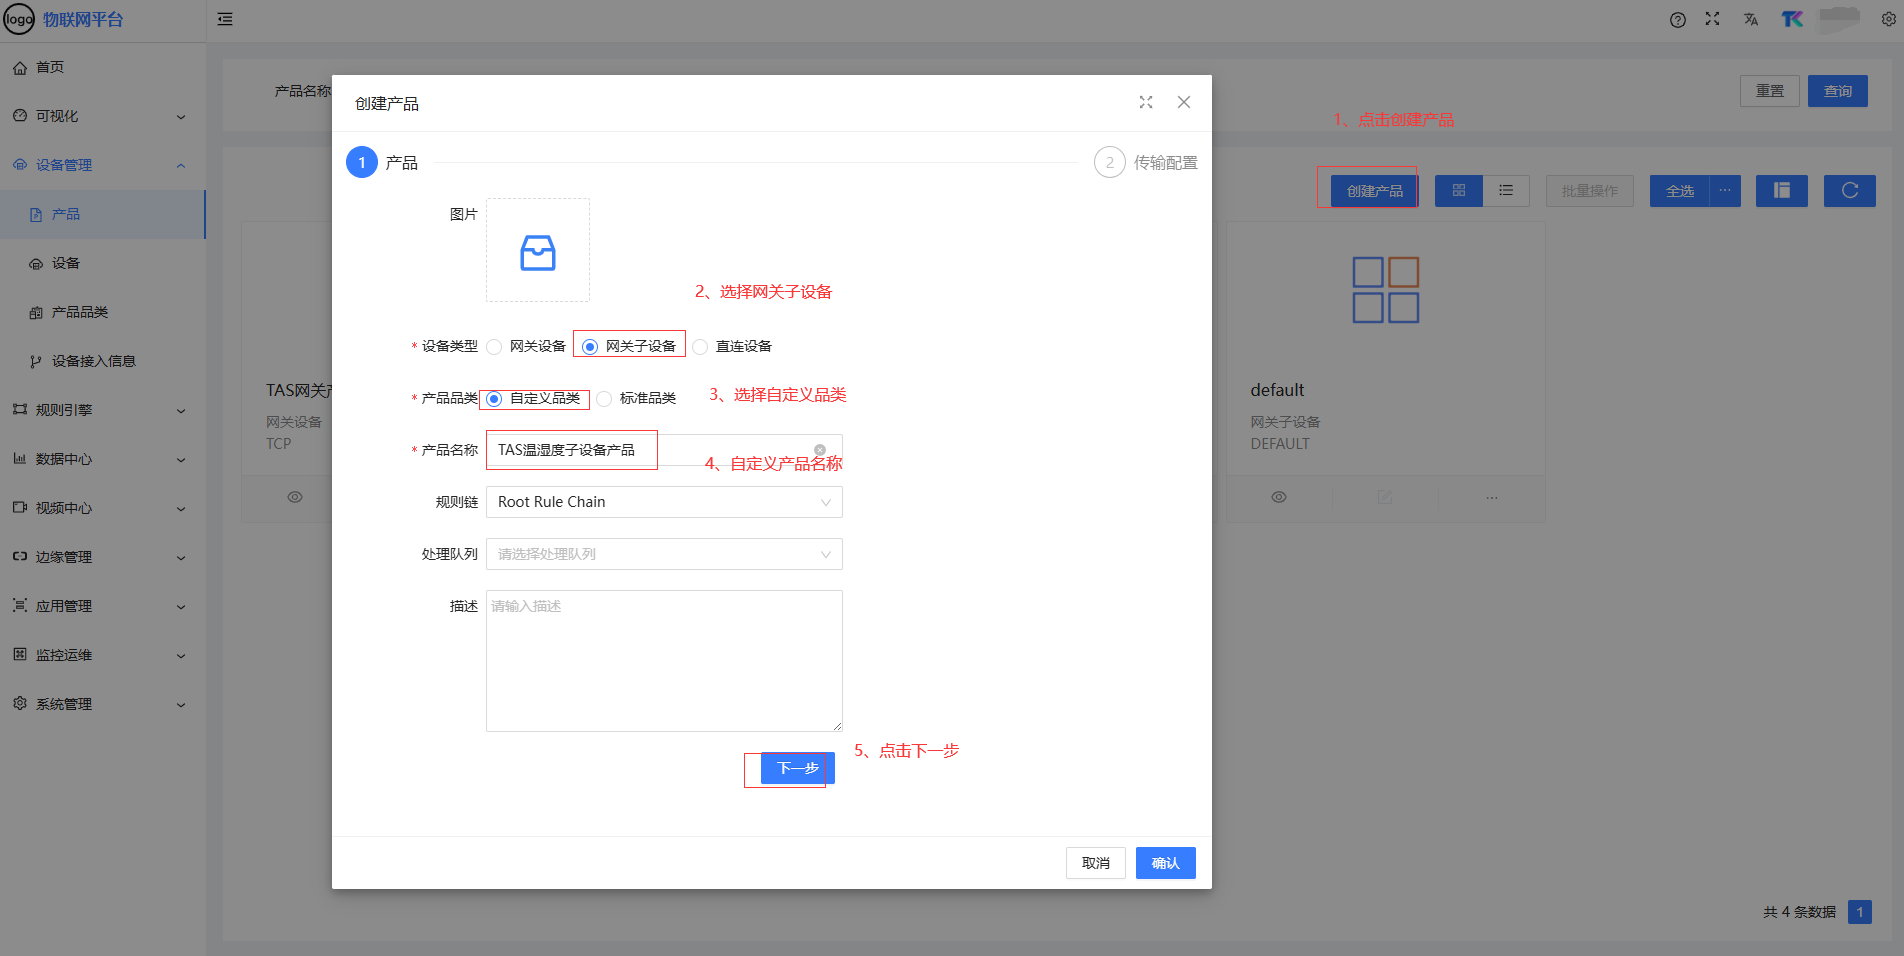The height and width of the screenshot is (956, 1904).
Task: Open the 产品品类 sidebar item
Action: click(80, 312)
